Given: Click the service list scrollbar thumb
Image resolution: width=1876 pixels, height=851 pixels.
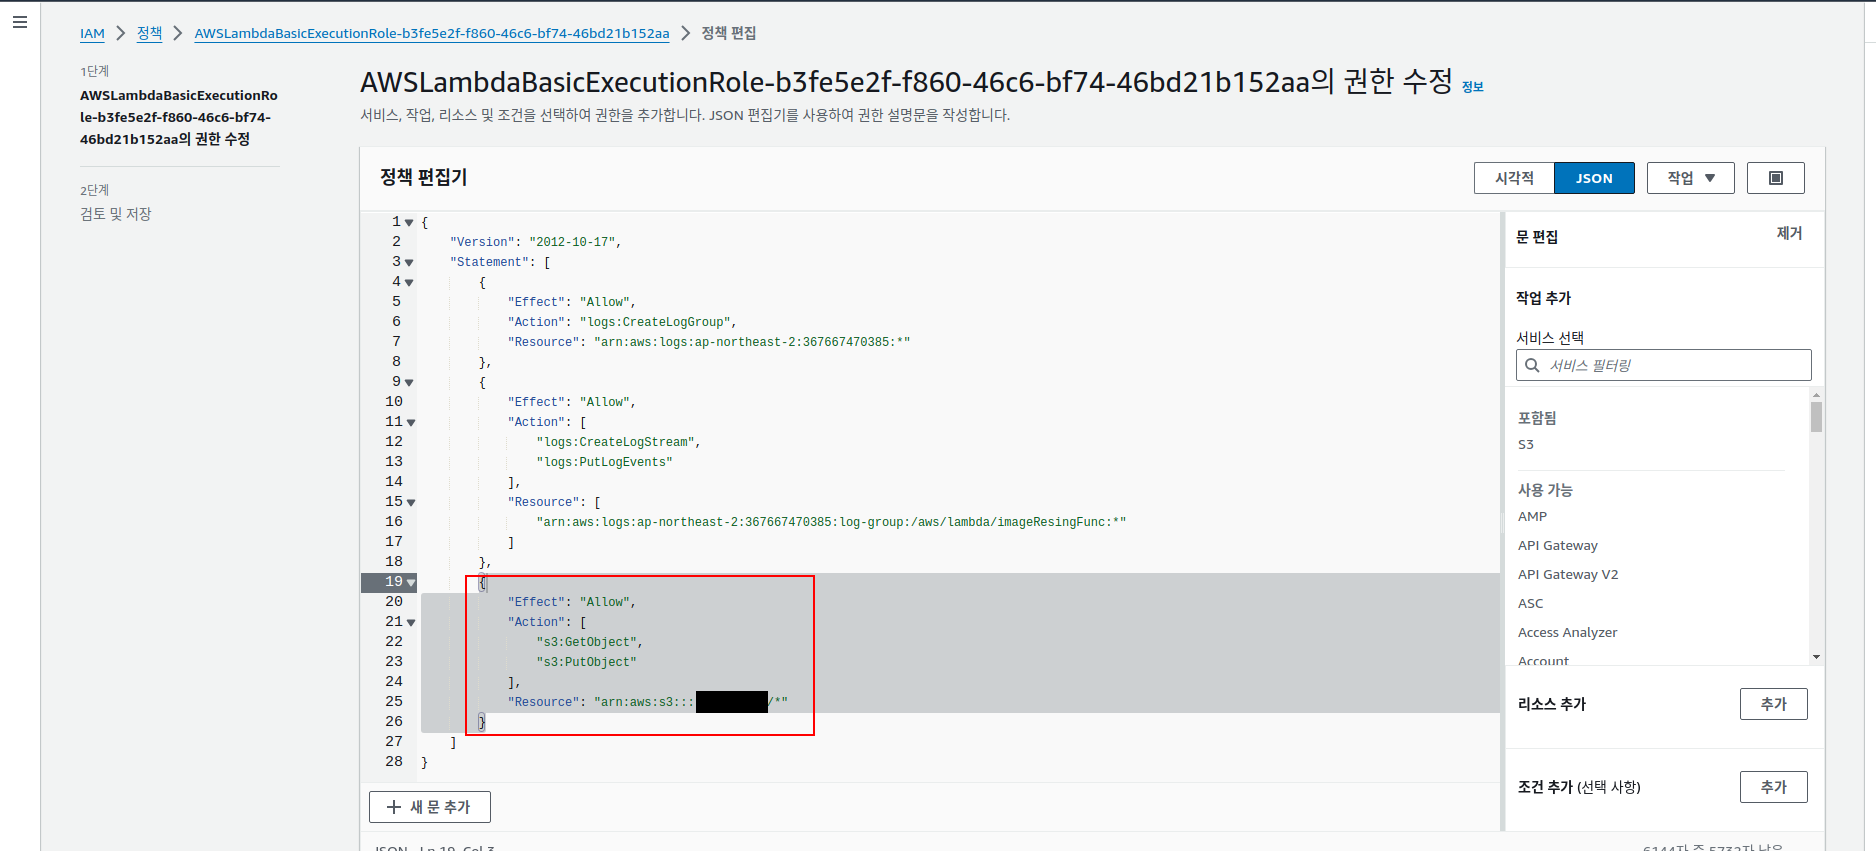Looking at the screenshot, I should pos(1816,416).
